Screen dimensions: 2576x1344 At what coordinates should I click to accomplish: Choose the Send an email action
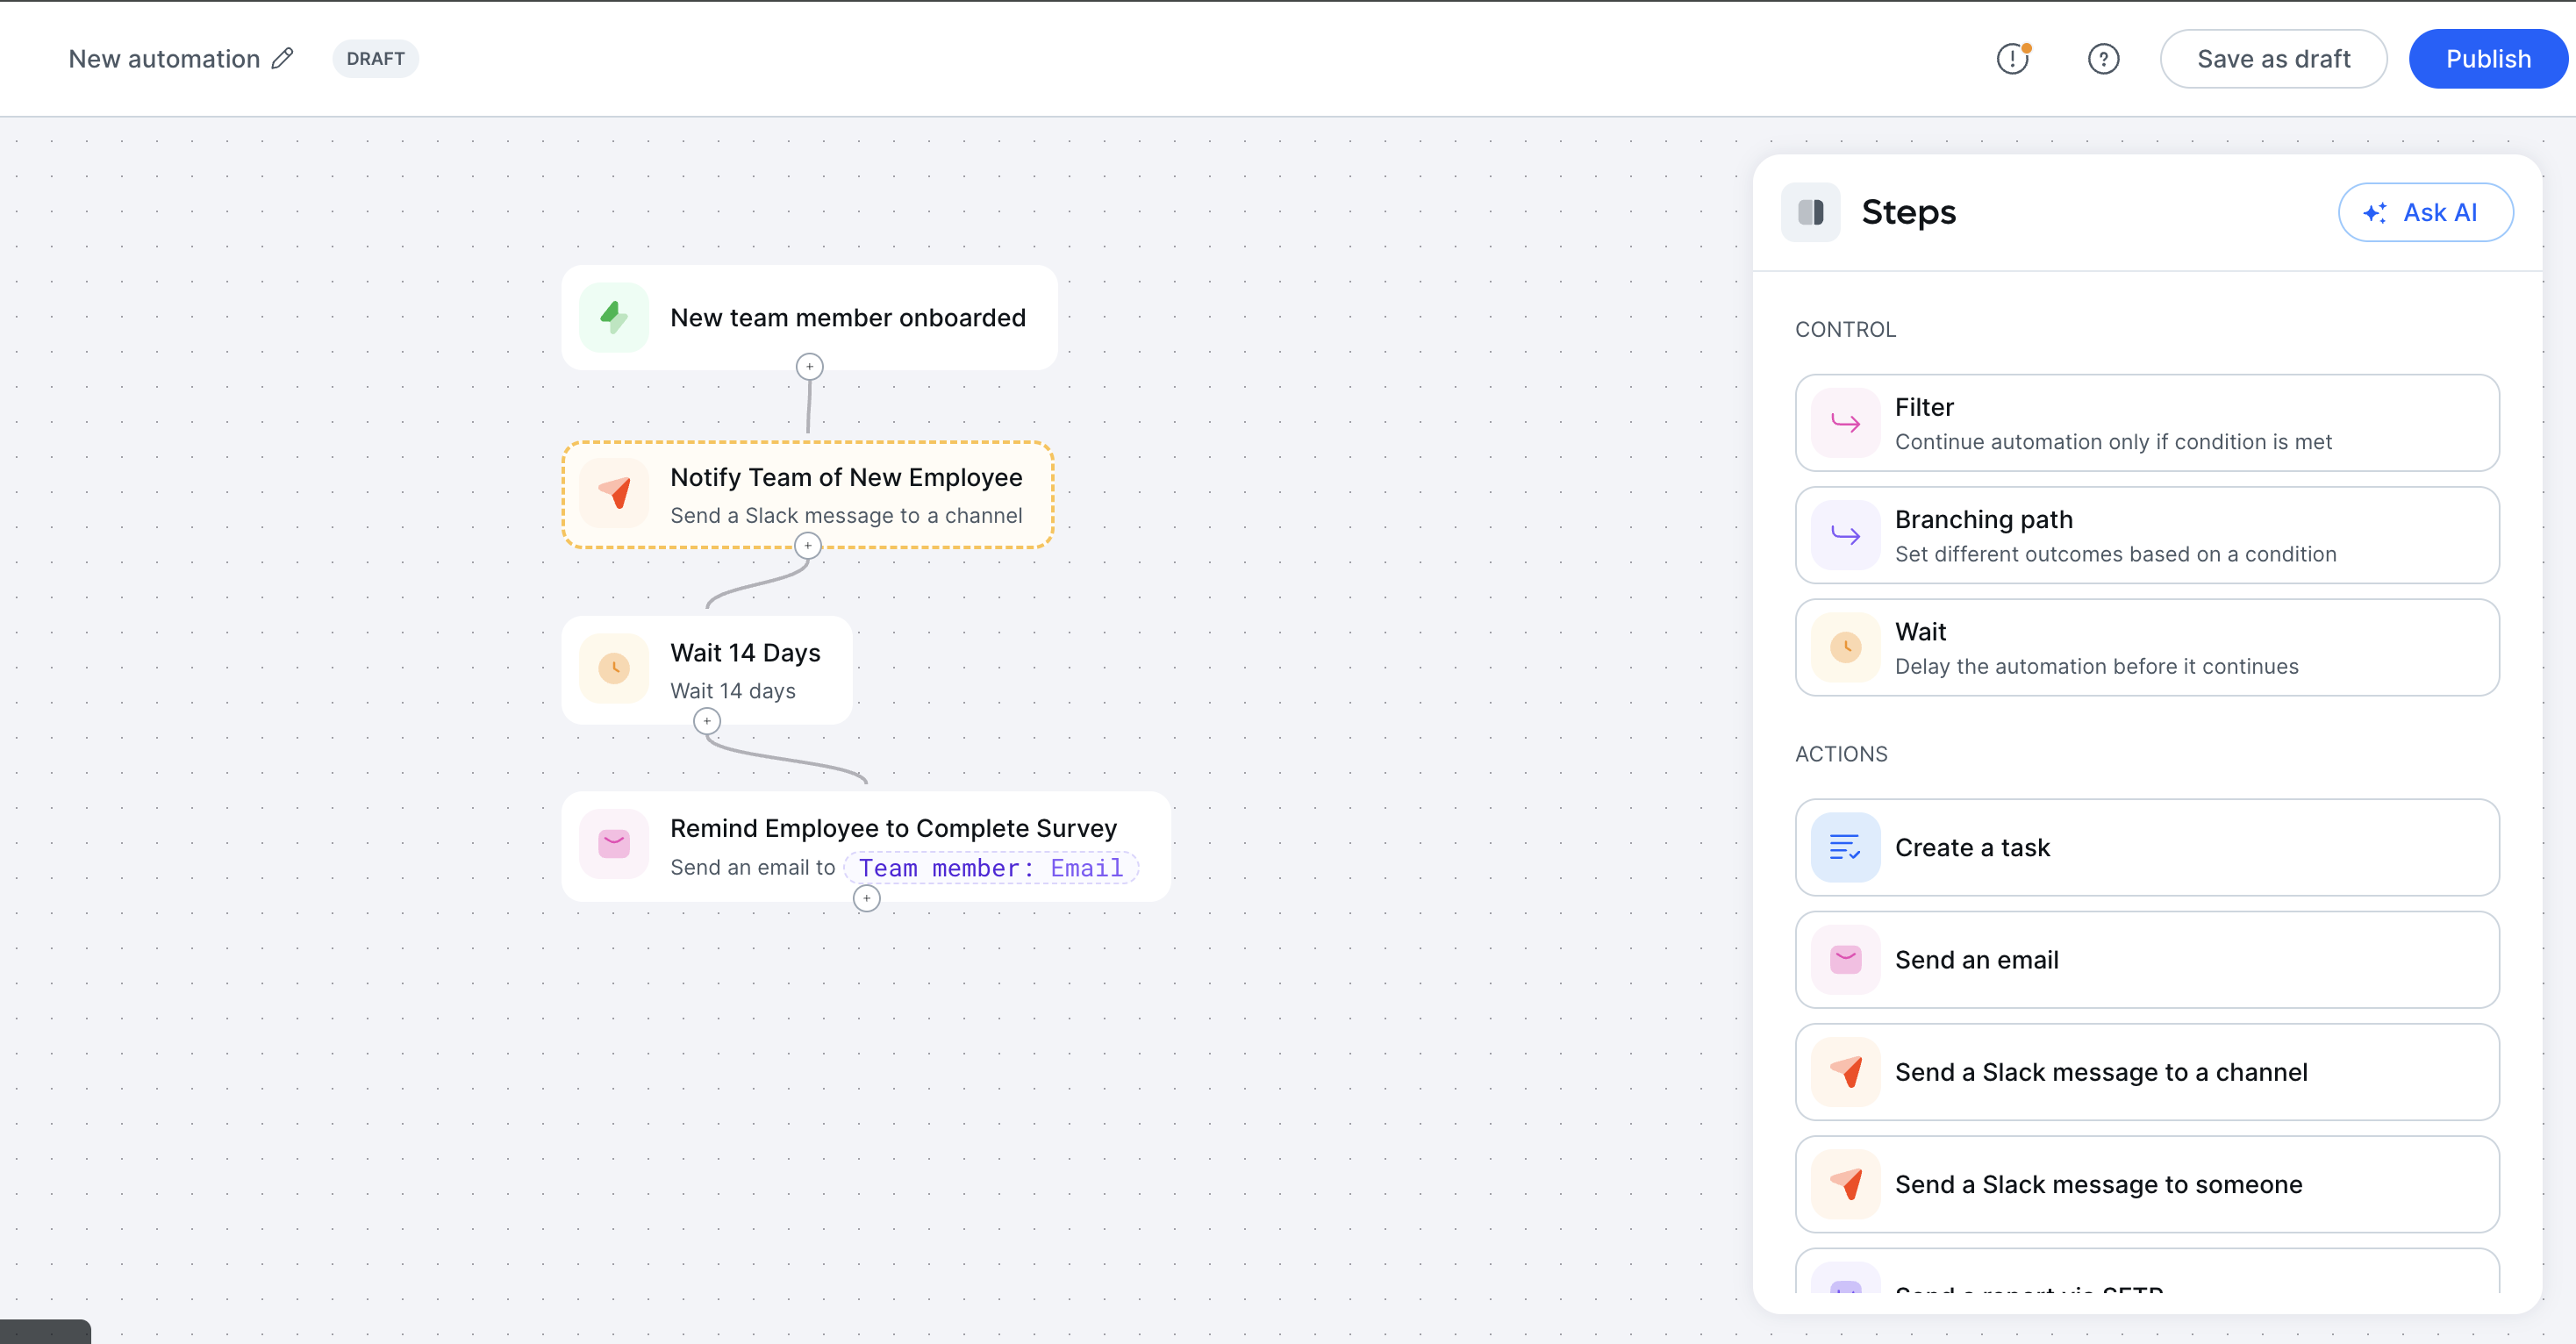pyautogui.click(x=2147, y=960)
